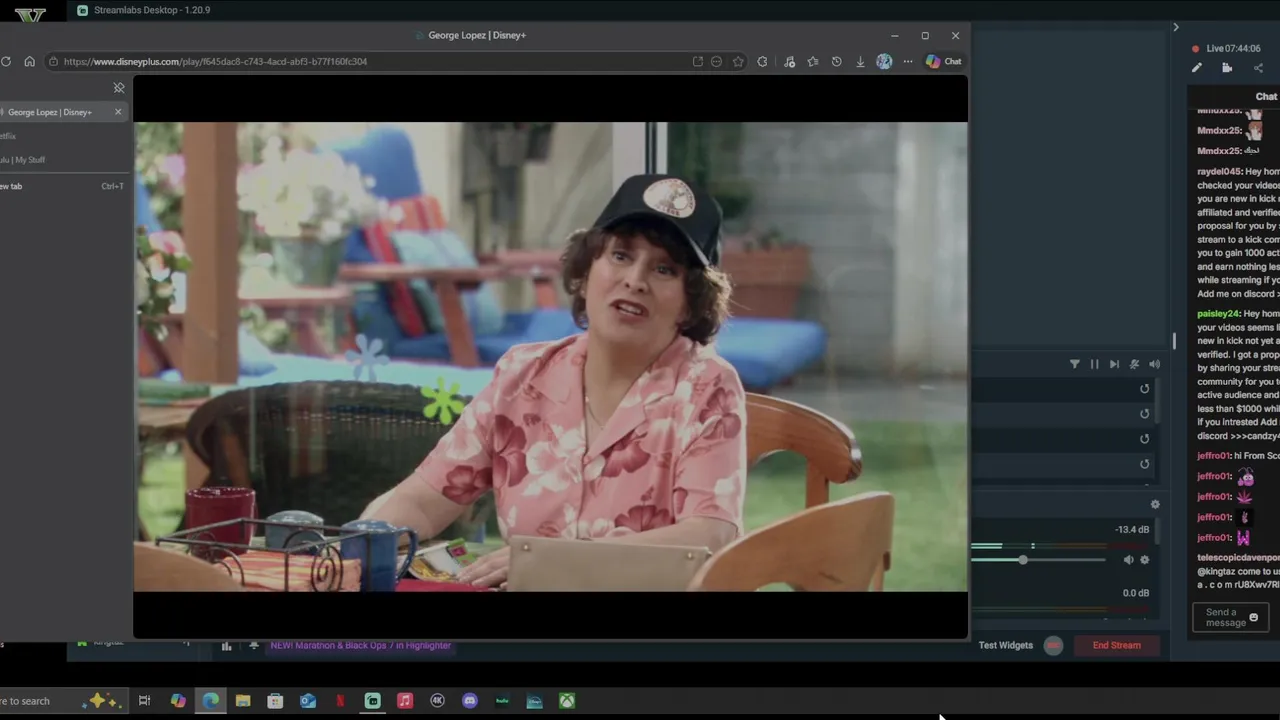The width and height of the screenshot is (1280, 720).
Task: Open the browser three-dots menu
Action: (908, 61)
